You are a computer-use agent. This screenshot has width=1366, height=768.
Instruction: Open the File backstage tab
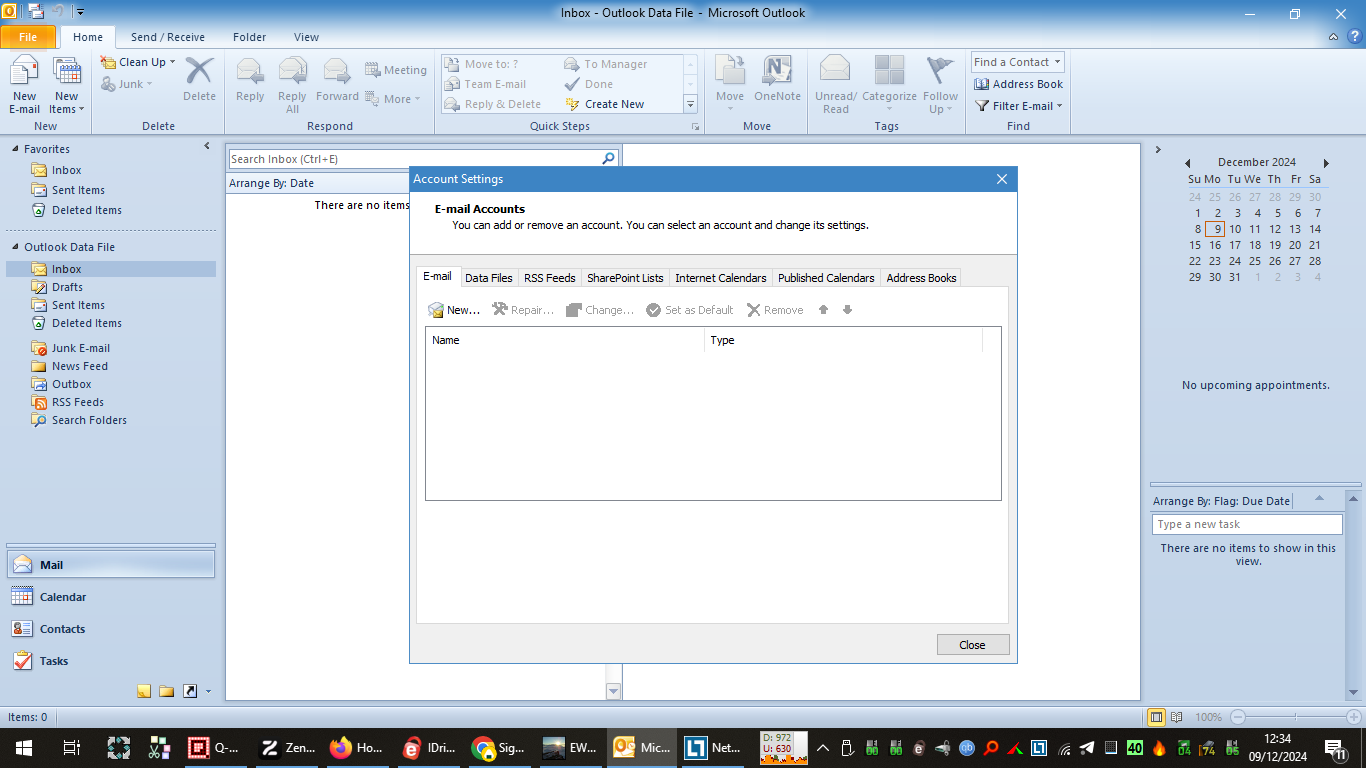28,37
